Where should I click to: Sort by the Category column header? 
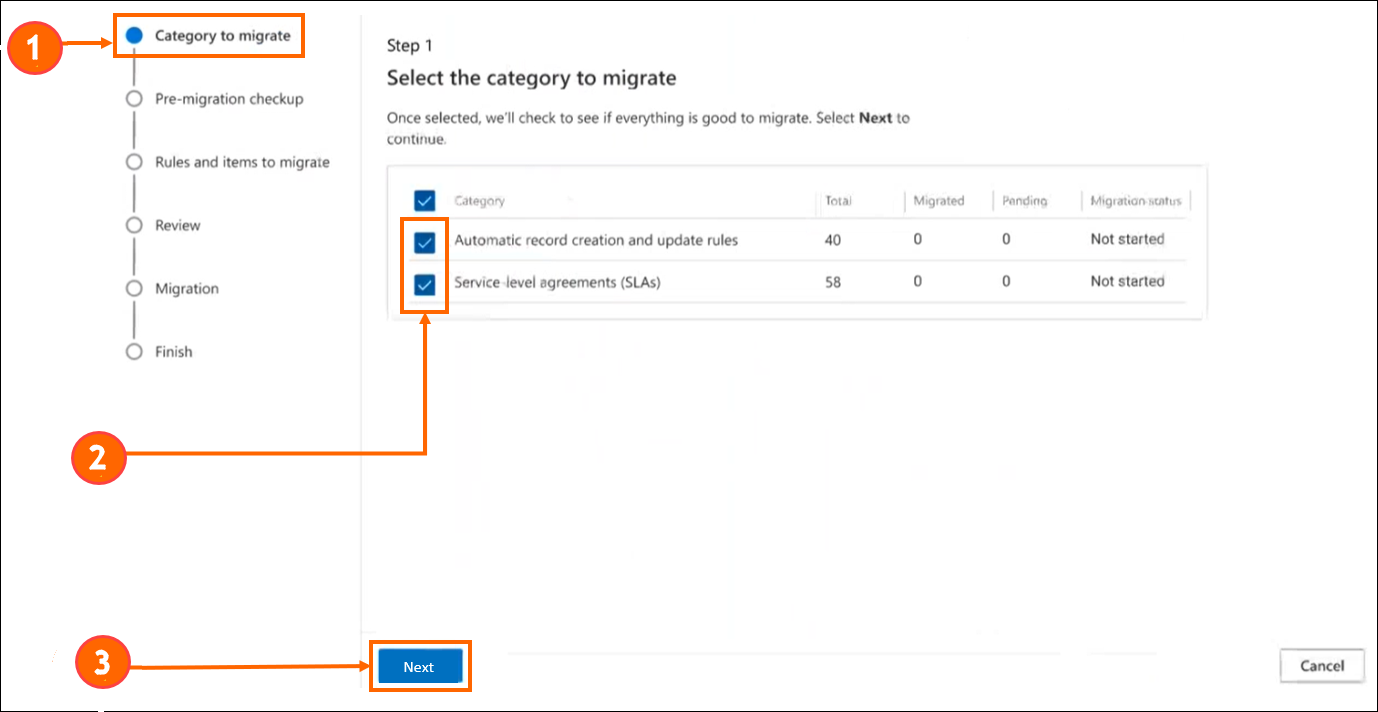tap(479, 201)
